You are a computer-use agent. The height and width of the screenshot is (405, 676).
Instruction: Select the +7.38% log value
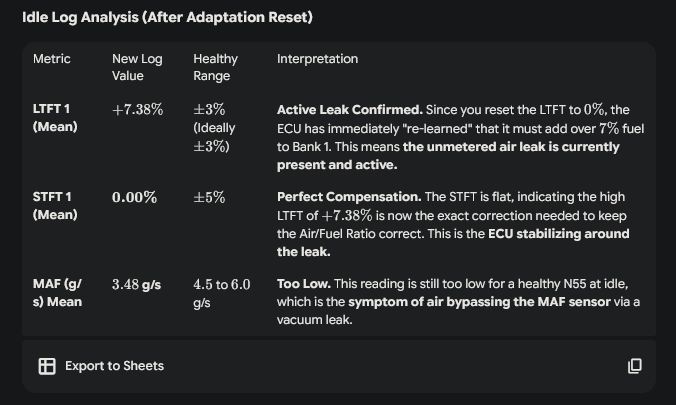[137, 110]
